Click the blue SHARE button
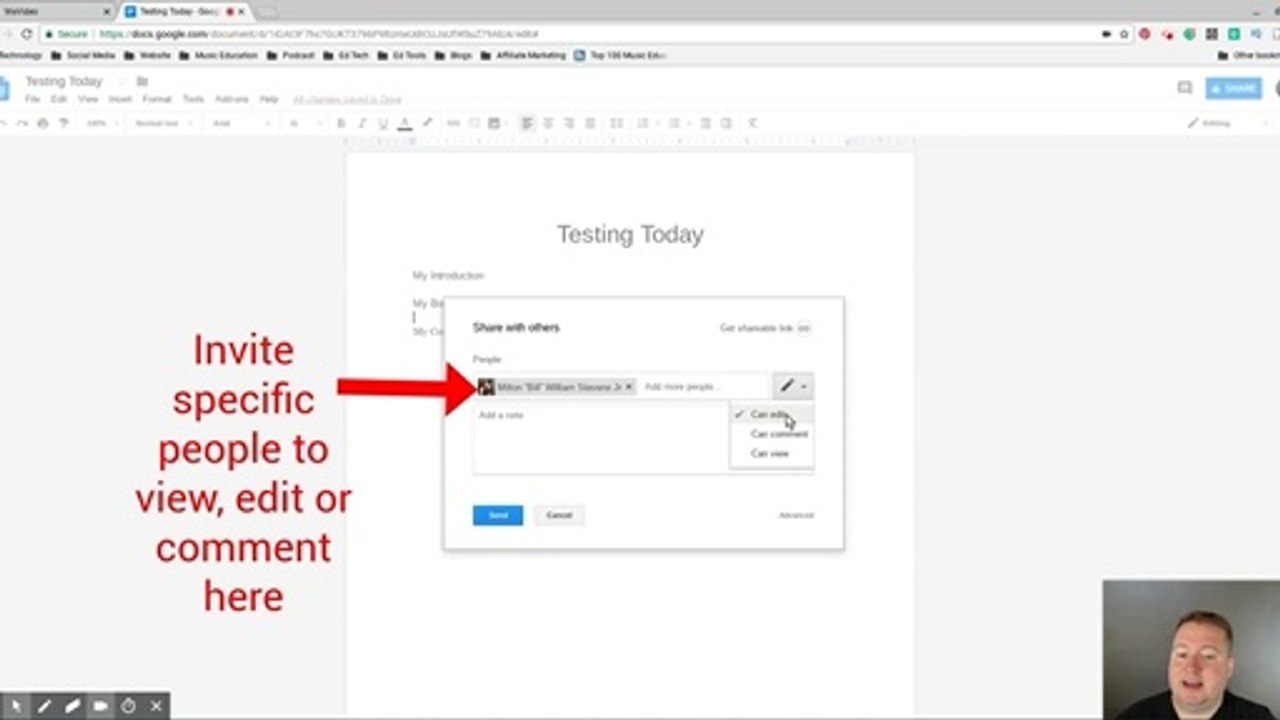 (x=1233, y=88)
